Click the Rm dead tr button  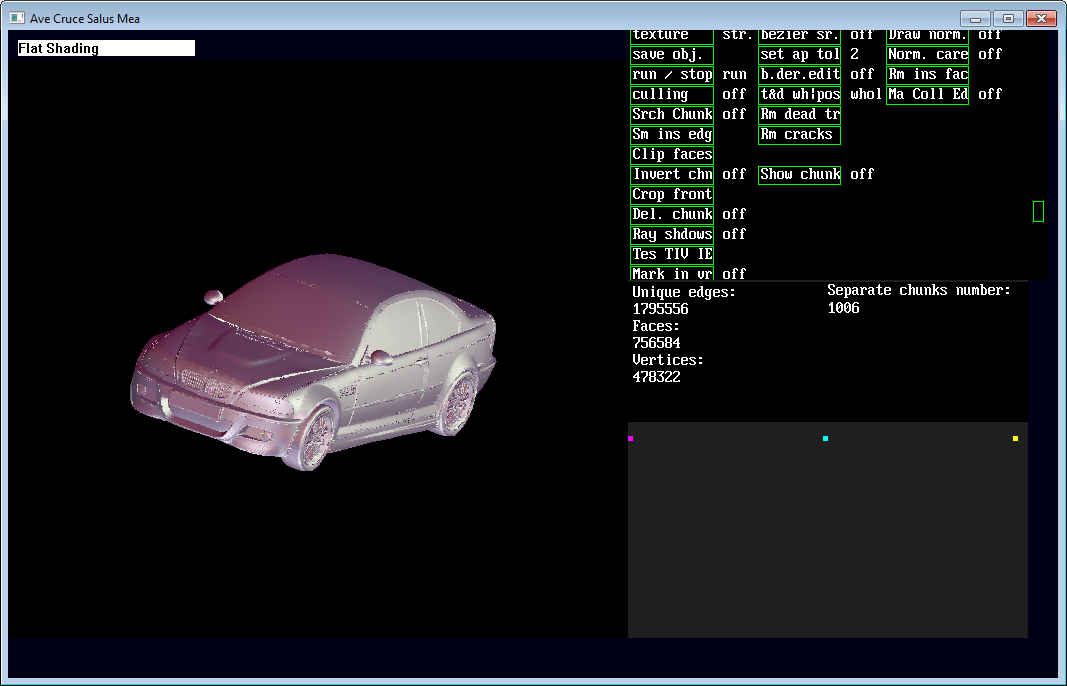[799, 114]
